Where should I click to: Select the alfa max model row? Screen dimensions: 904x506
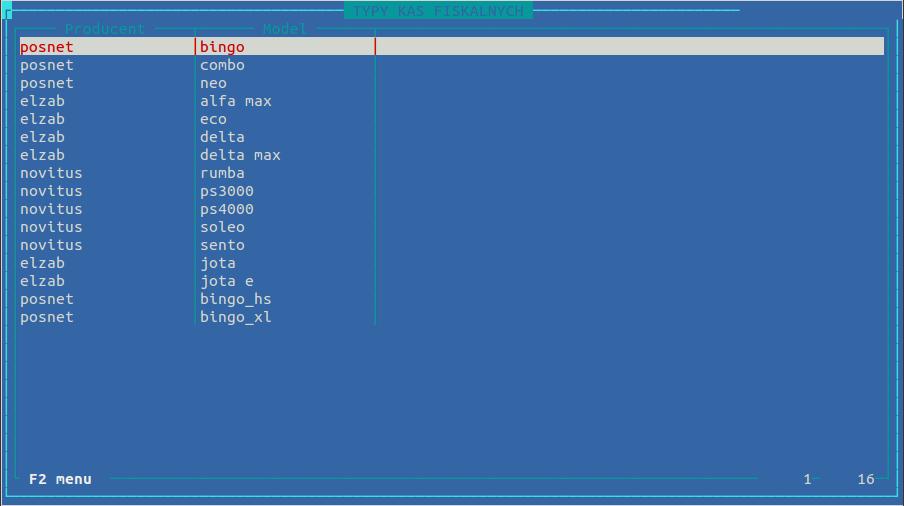click(451, 101)
